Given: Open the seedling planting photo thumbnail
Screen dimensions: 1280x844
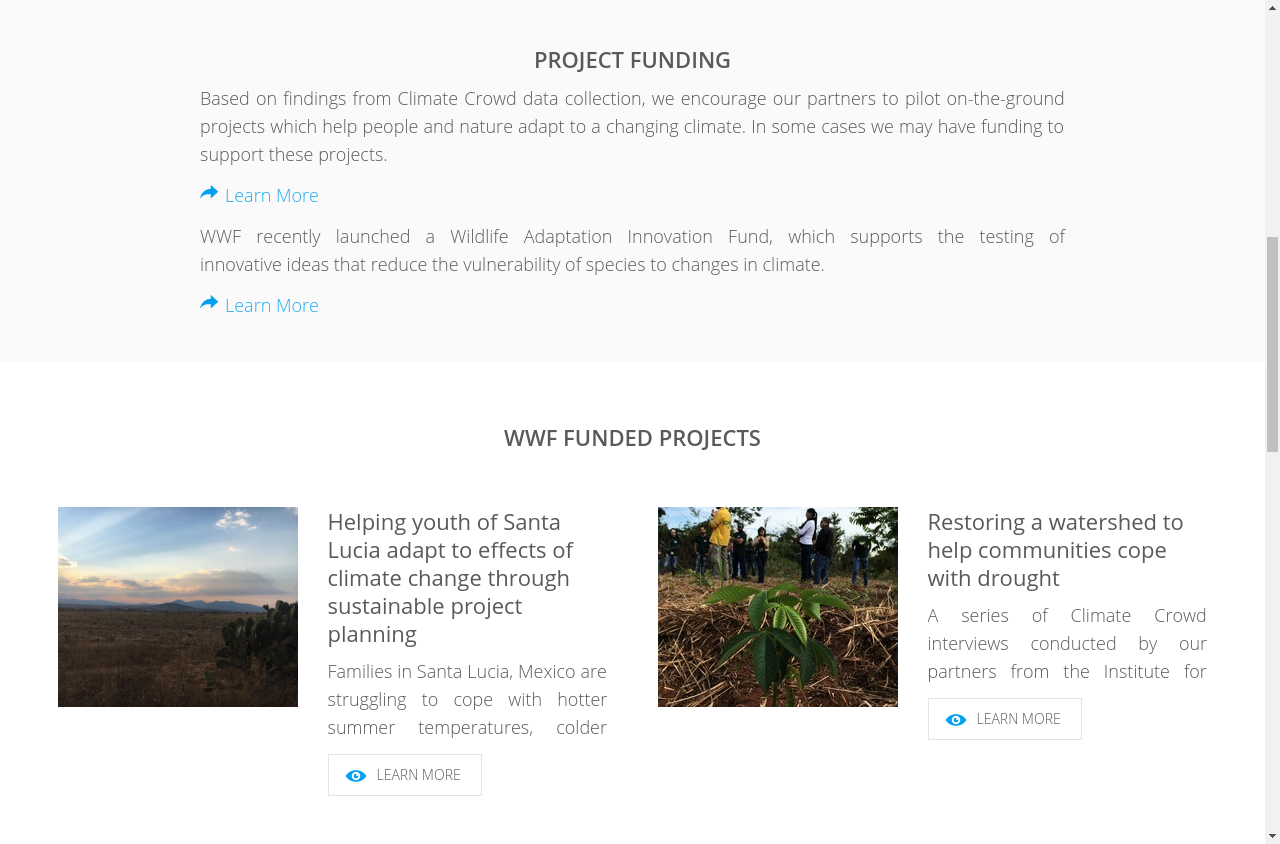Looking at the screenshot, I should (778, 607).
